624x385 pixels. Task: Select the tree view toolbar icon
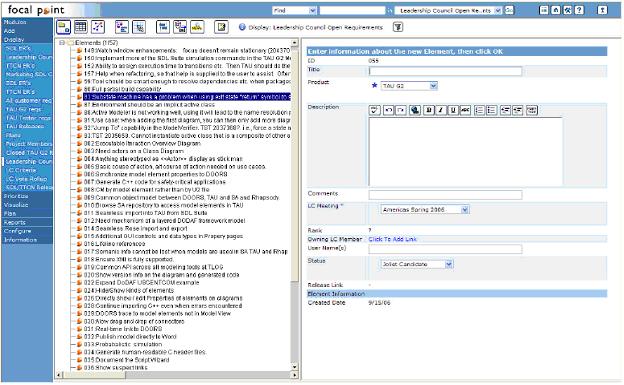click(x=63, y=27)
